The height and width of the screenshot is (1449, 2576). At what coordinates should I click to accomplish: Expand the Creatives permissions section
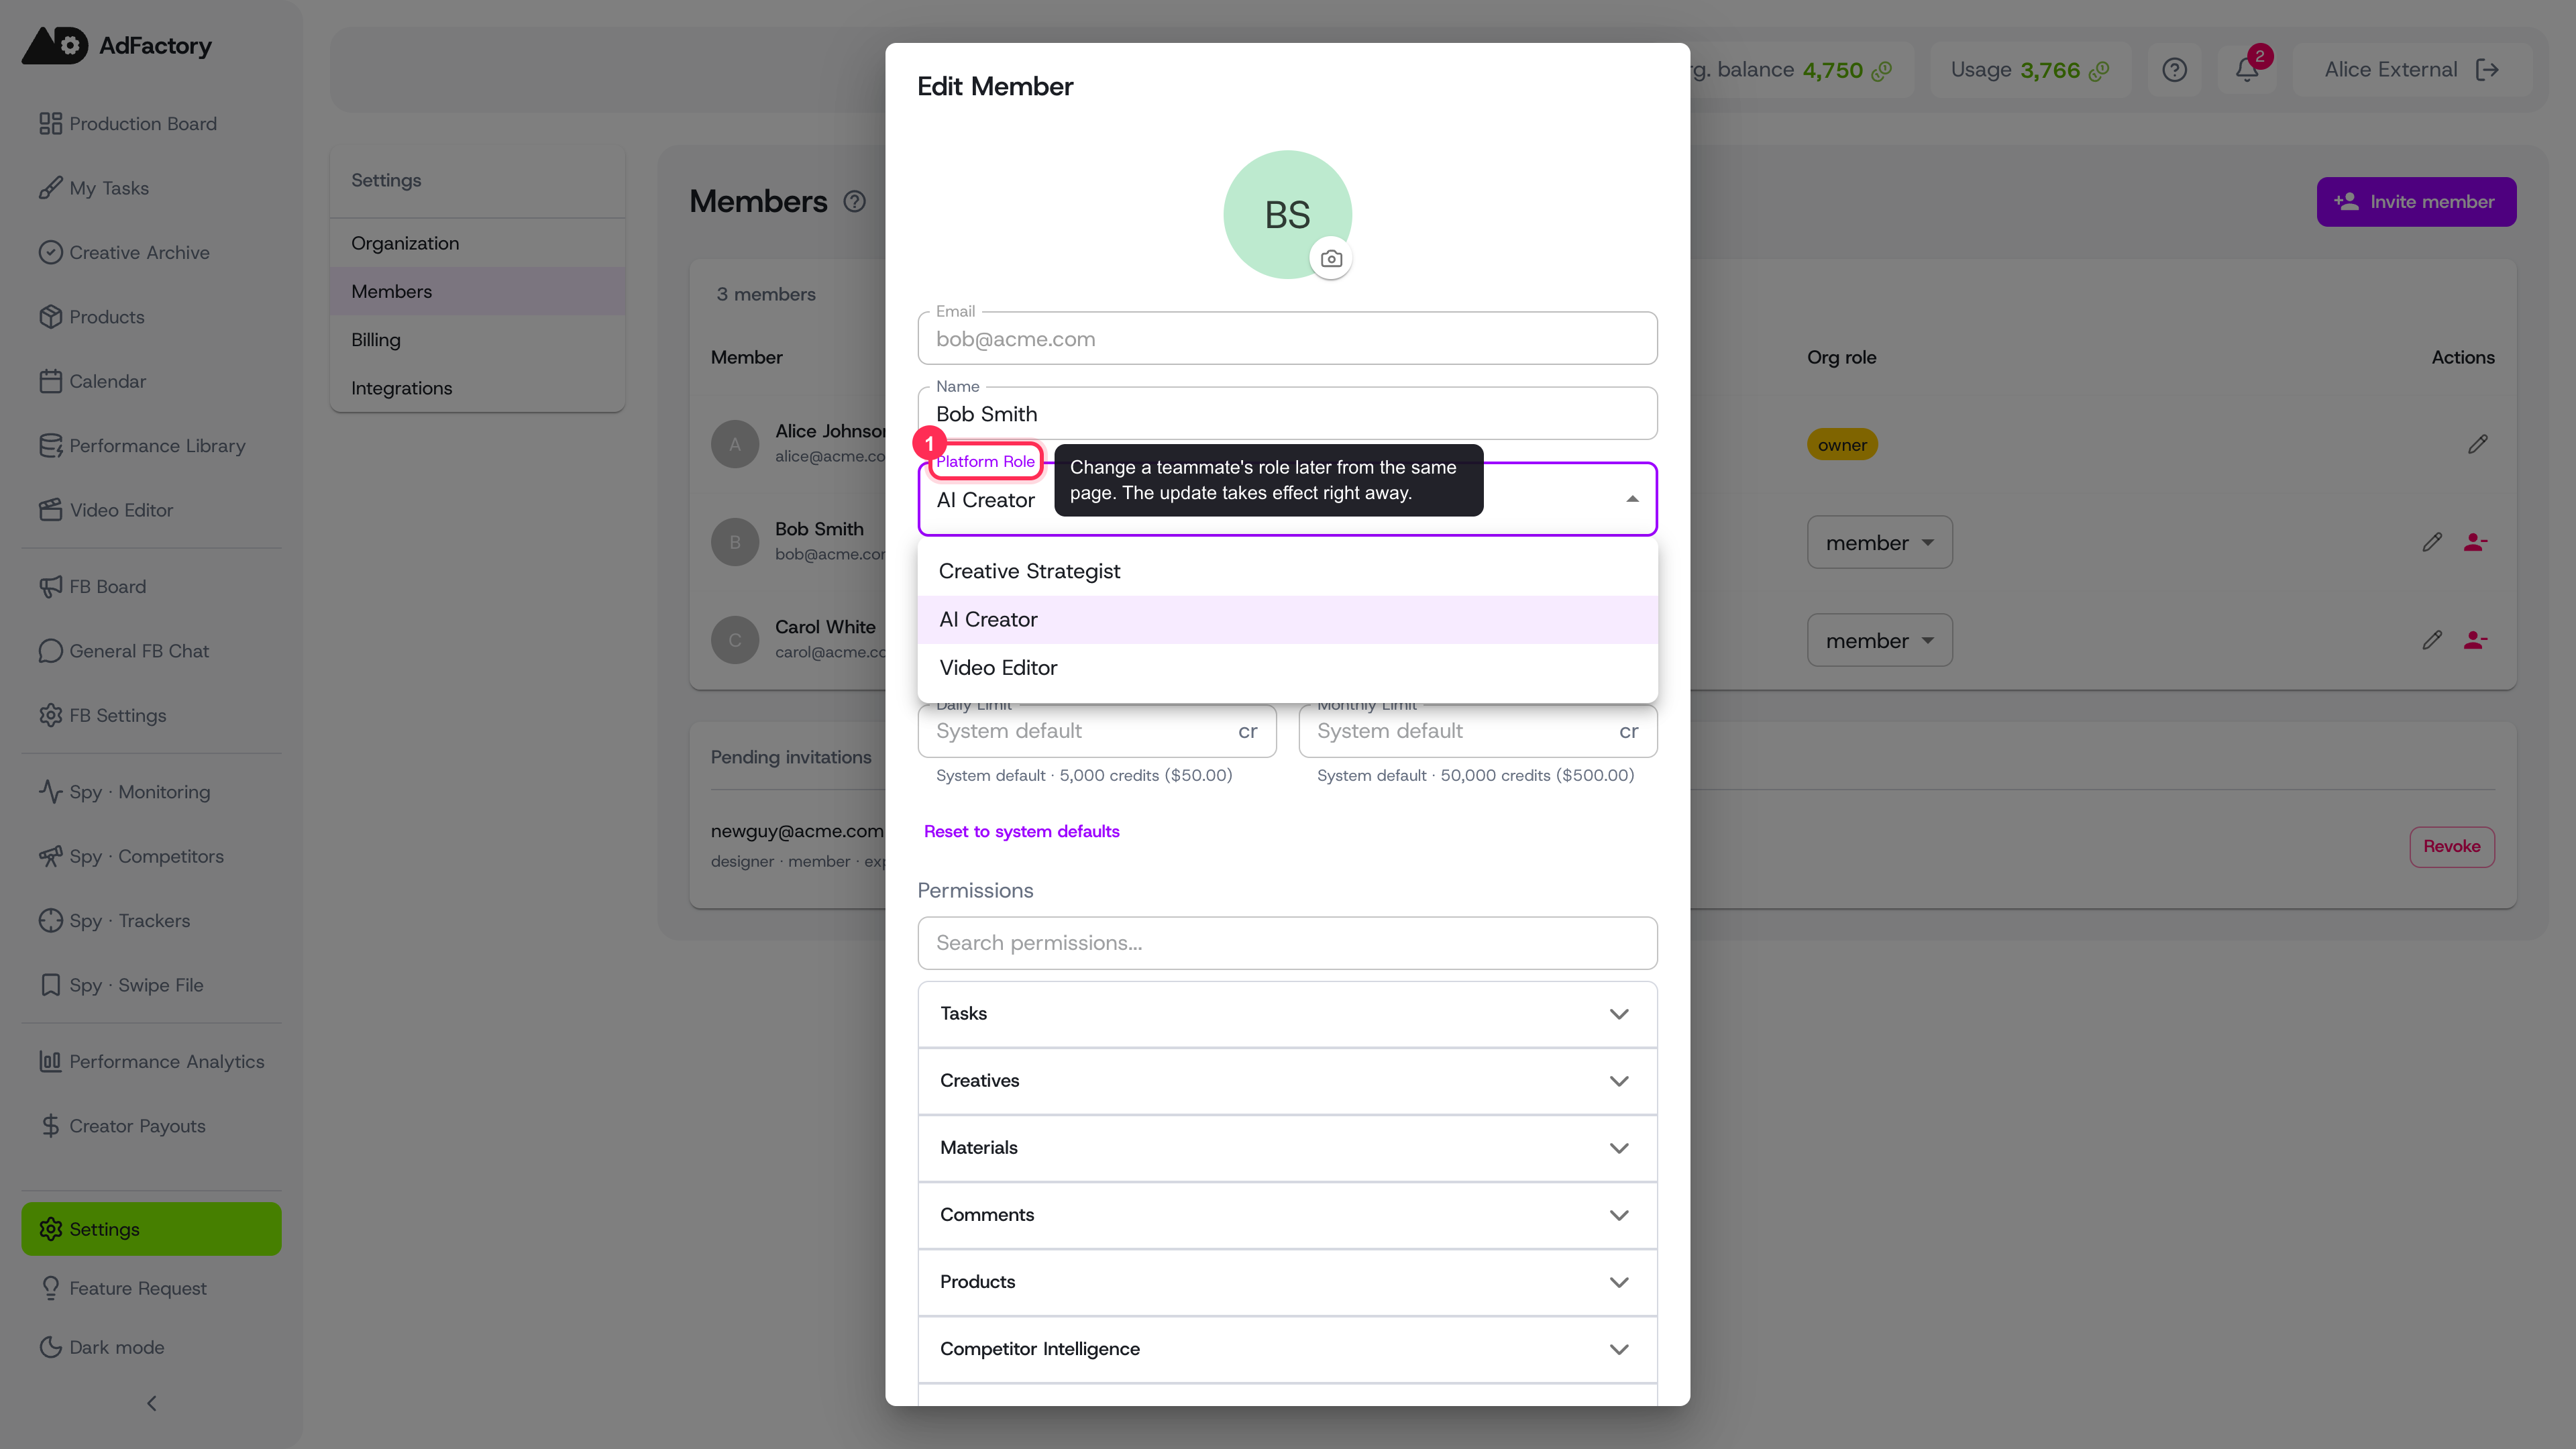click(1287, 1081)
